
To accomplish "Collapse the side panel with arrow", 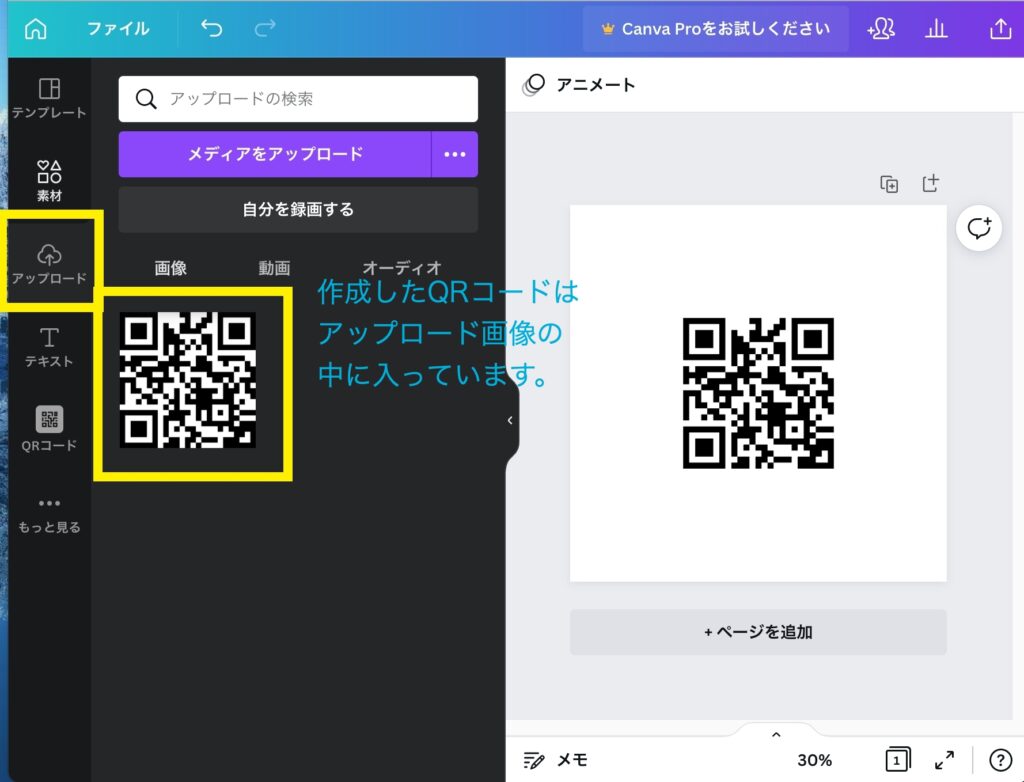I will pos(510,420).
